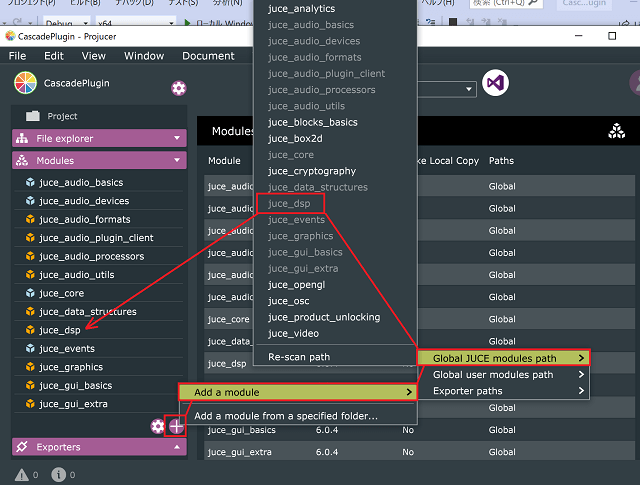Open modules settings gear beside plus button

tap(158, 427)
